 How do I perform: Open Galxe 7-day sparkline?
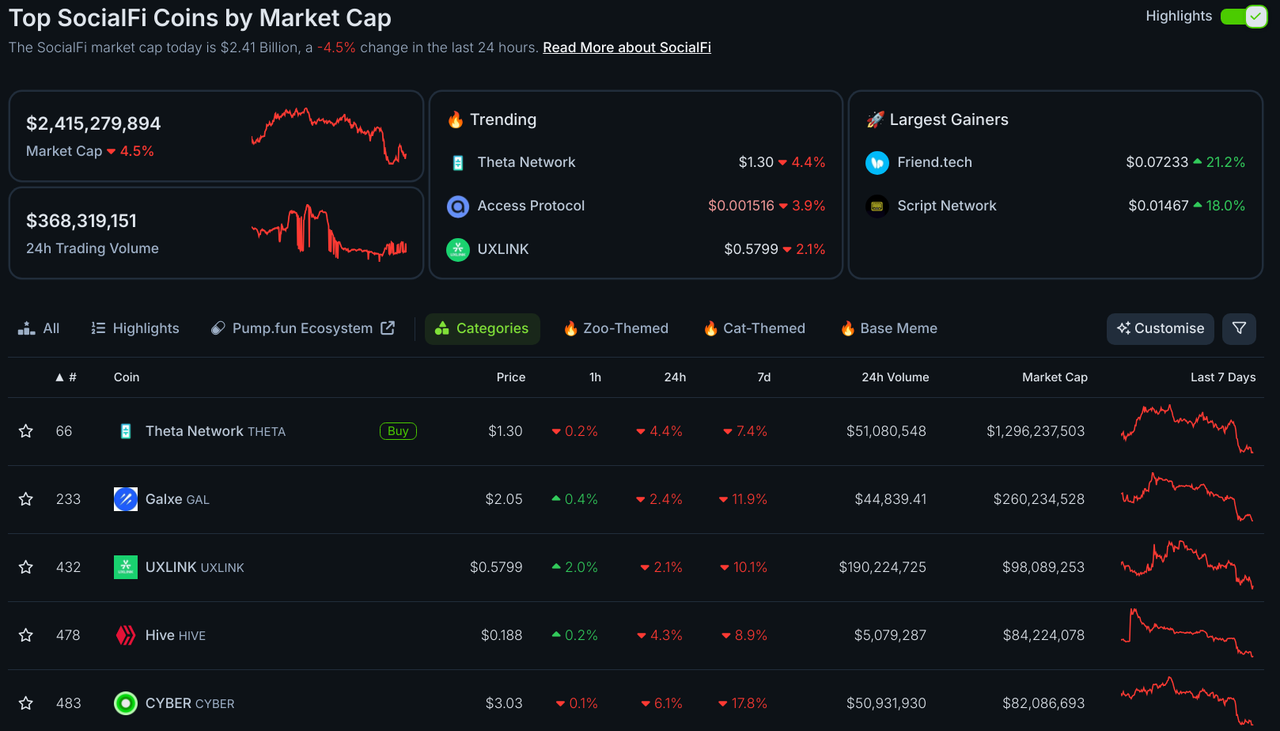(1187, 498)
